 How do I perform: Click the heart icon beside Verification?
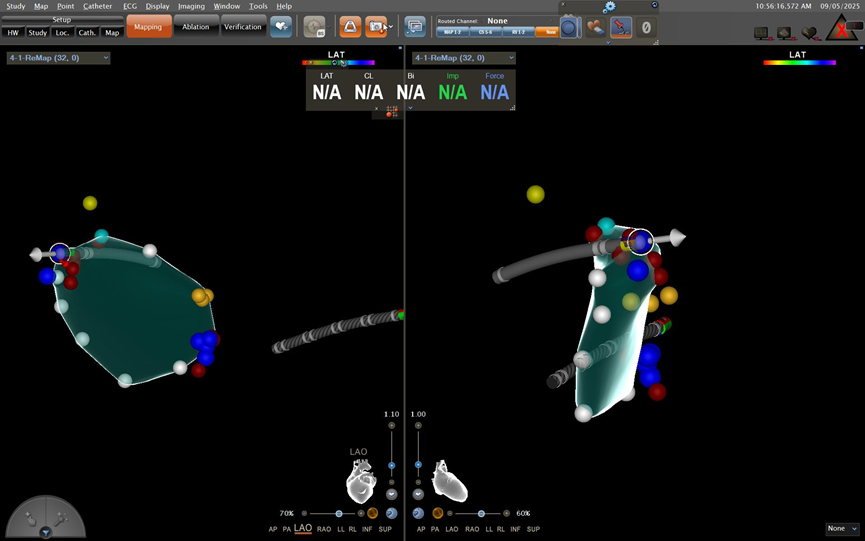tap(281, 27)
